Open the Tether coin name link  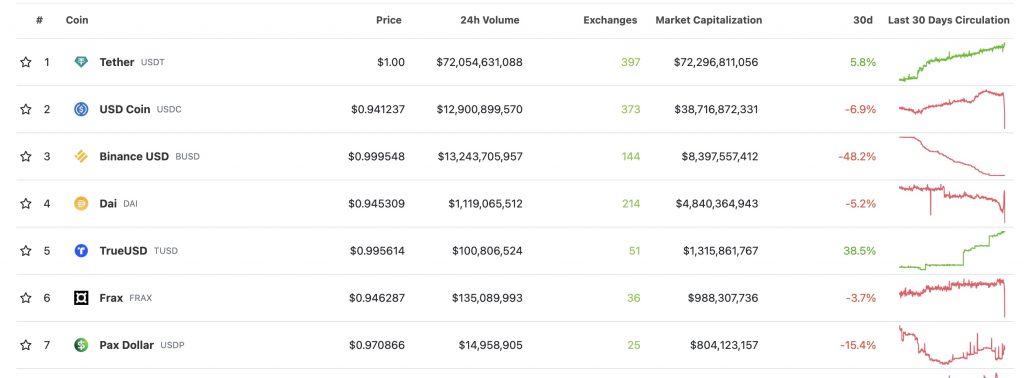coord(117,62)
